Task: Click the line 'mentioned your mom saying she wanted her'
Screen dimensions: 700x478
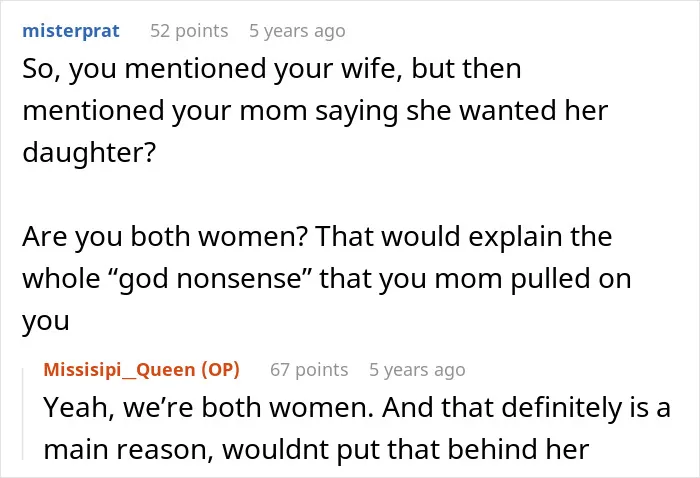Action: pyautogui.click(x=315, y=111)
